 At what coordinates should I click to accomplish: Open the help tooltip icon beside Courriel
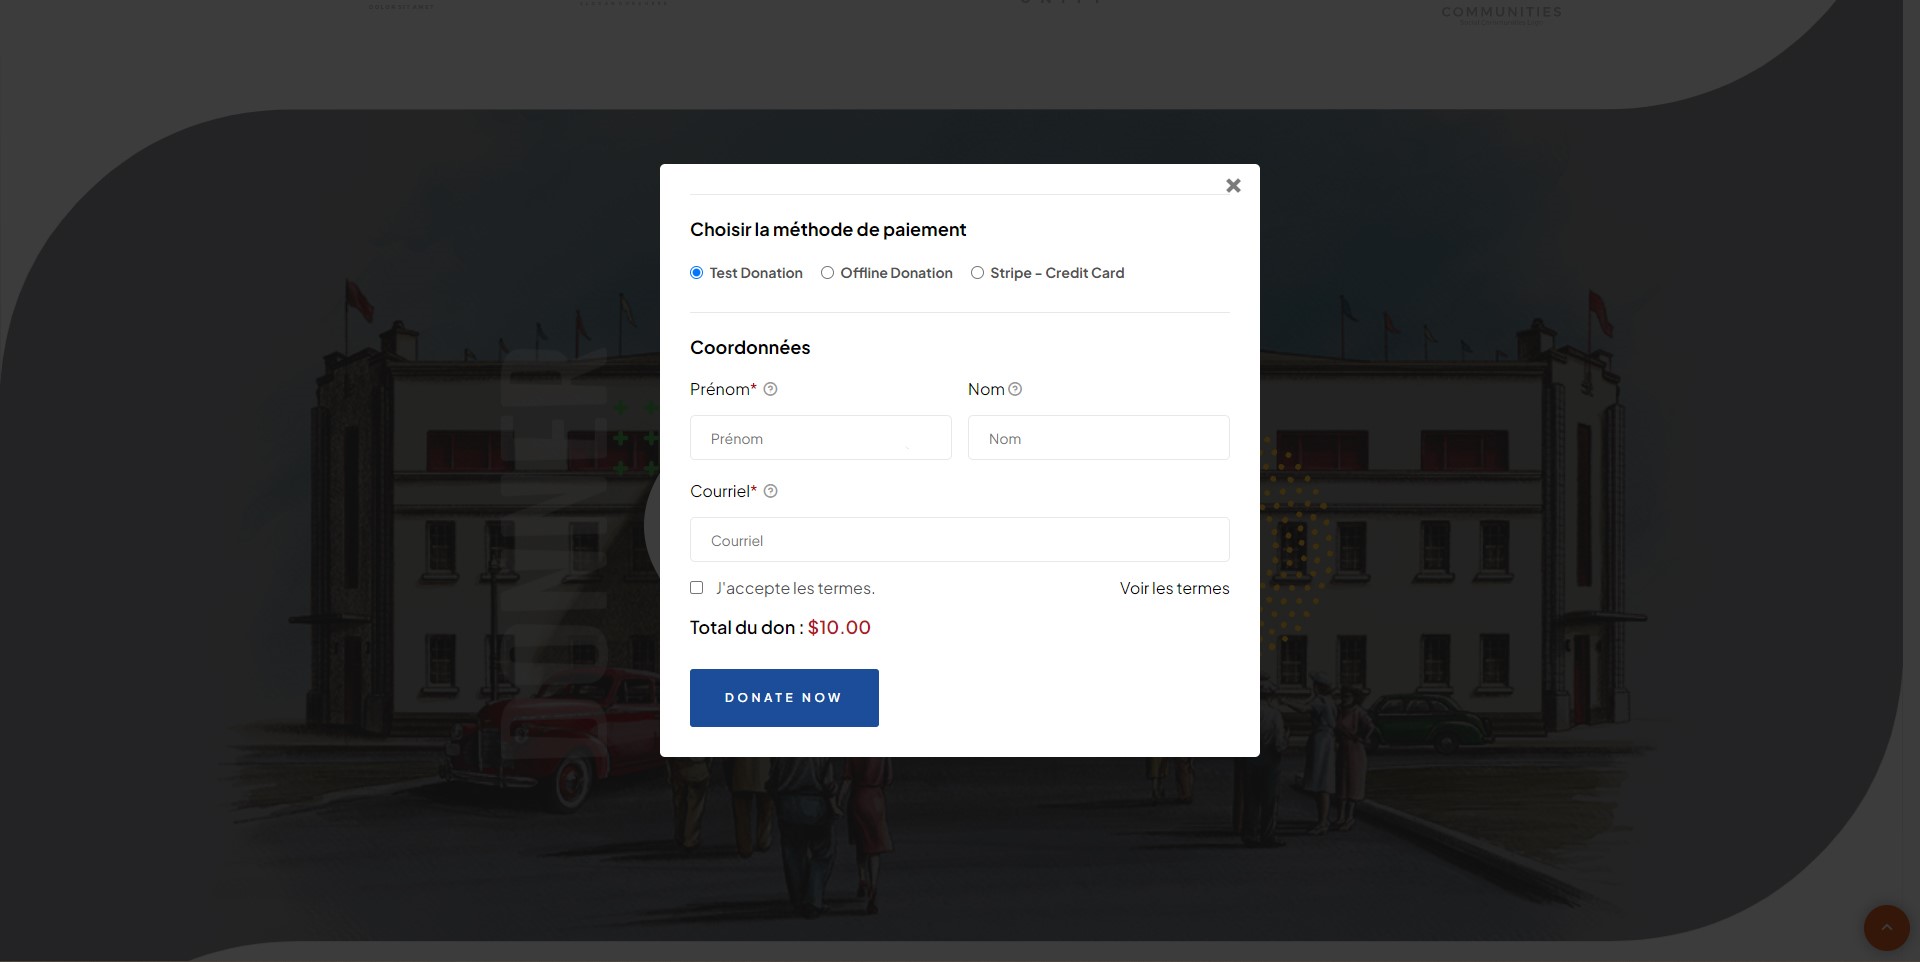click(770, 491)
